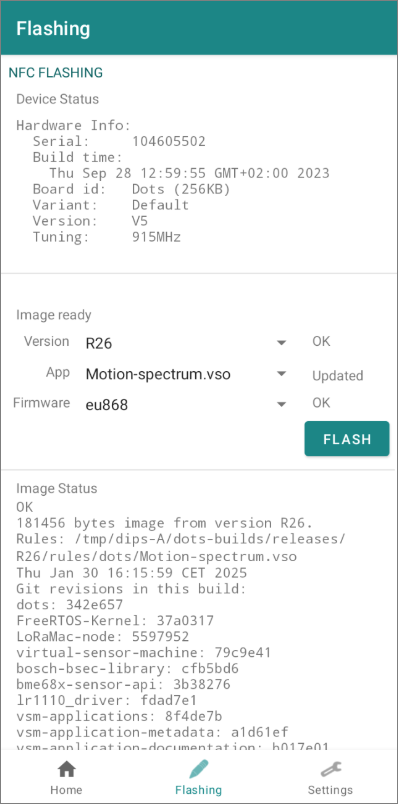The height and width of the screenshot is (804, 398).
Task: Tap the Flashing pen icon
Action: click(x=198, y=769)
